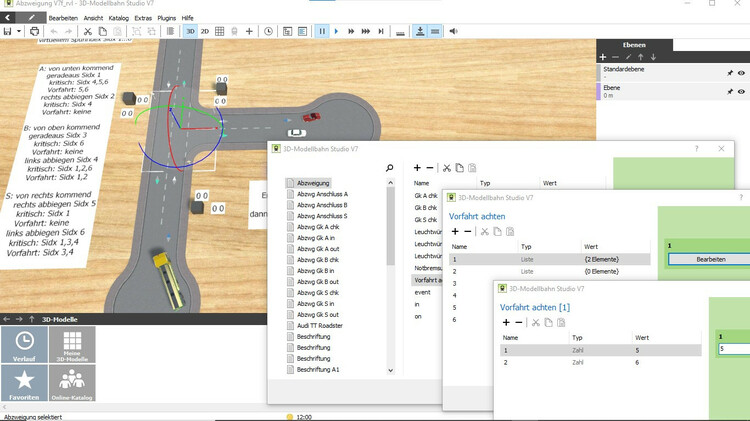Select Abzwg Anschluss A in list
Viewport: 750px width, 421px height.
click(322, 194)
